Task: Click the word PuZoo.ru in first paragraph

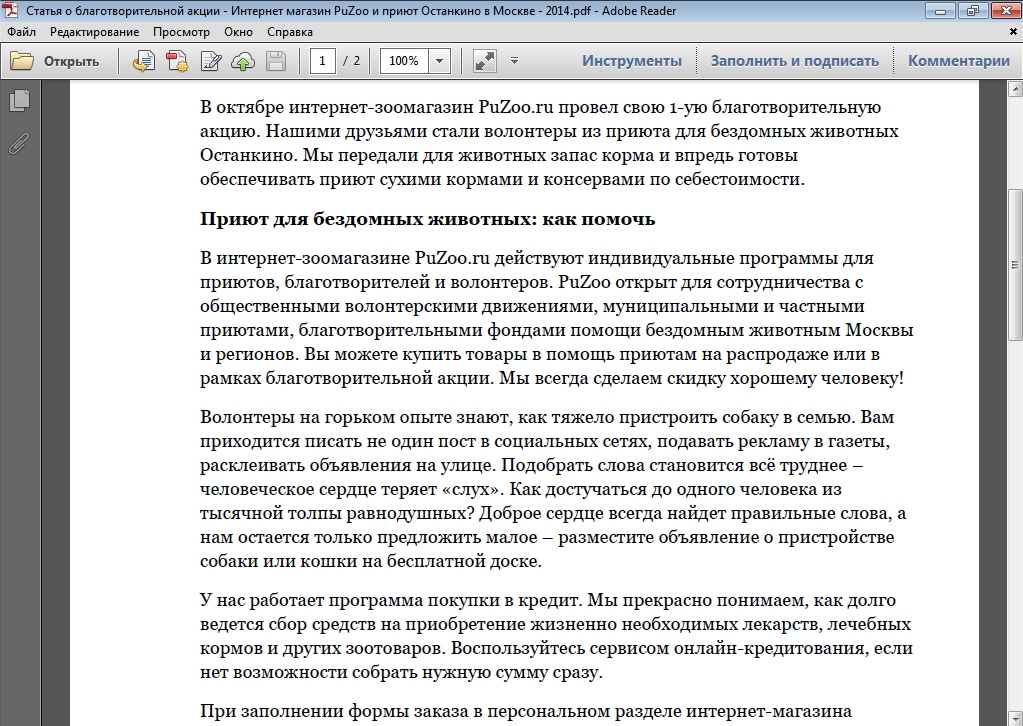Action: 517,107
